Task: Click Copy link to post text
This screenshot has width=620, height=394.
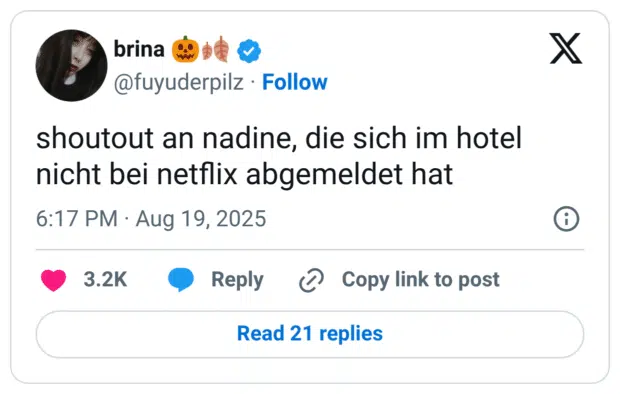Action: [421, 280]
